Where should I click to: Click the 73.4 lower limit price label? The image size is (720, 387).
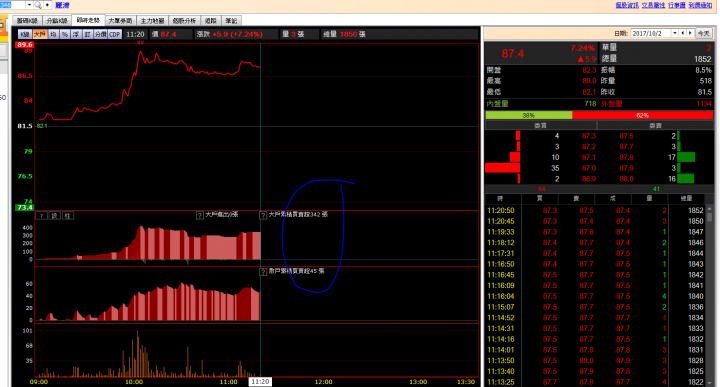24,208
